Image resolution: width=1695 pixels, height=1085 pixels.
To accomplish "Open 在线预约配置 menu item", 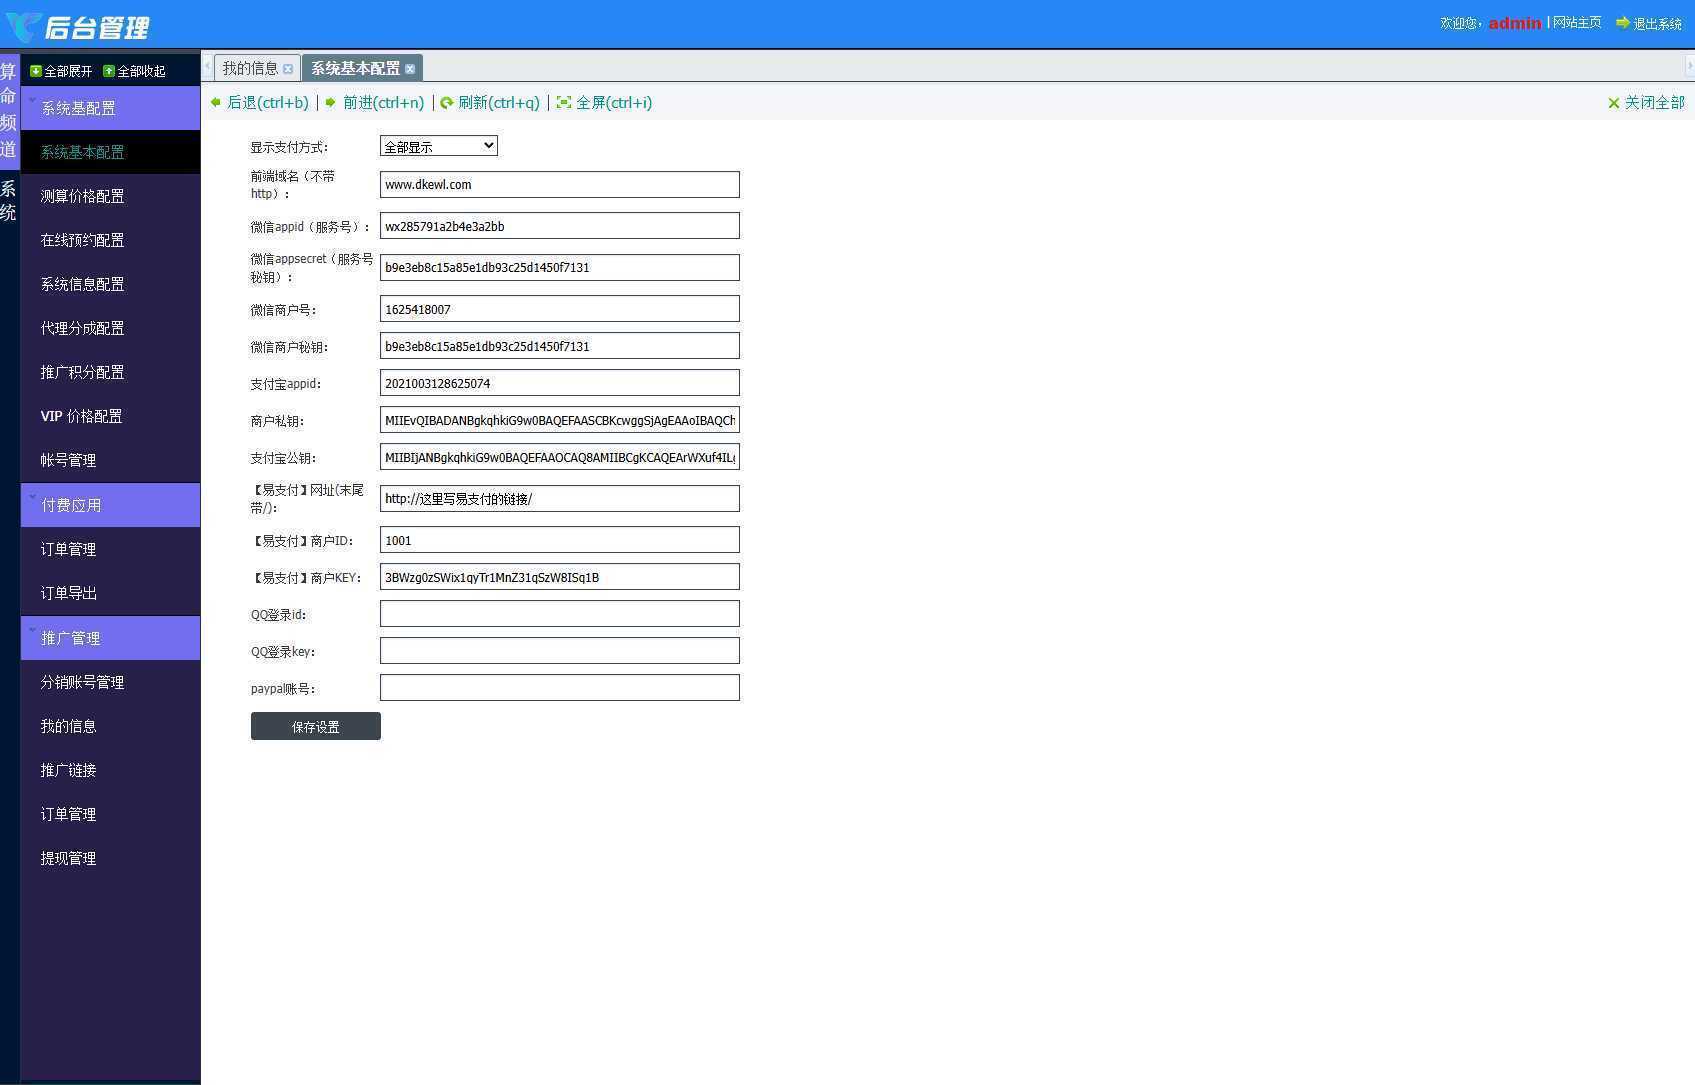I will [110, 240].
